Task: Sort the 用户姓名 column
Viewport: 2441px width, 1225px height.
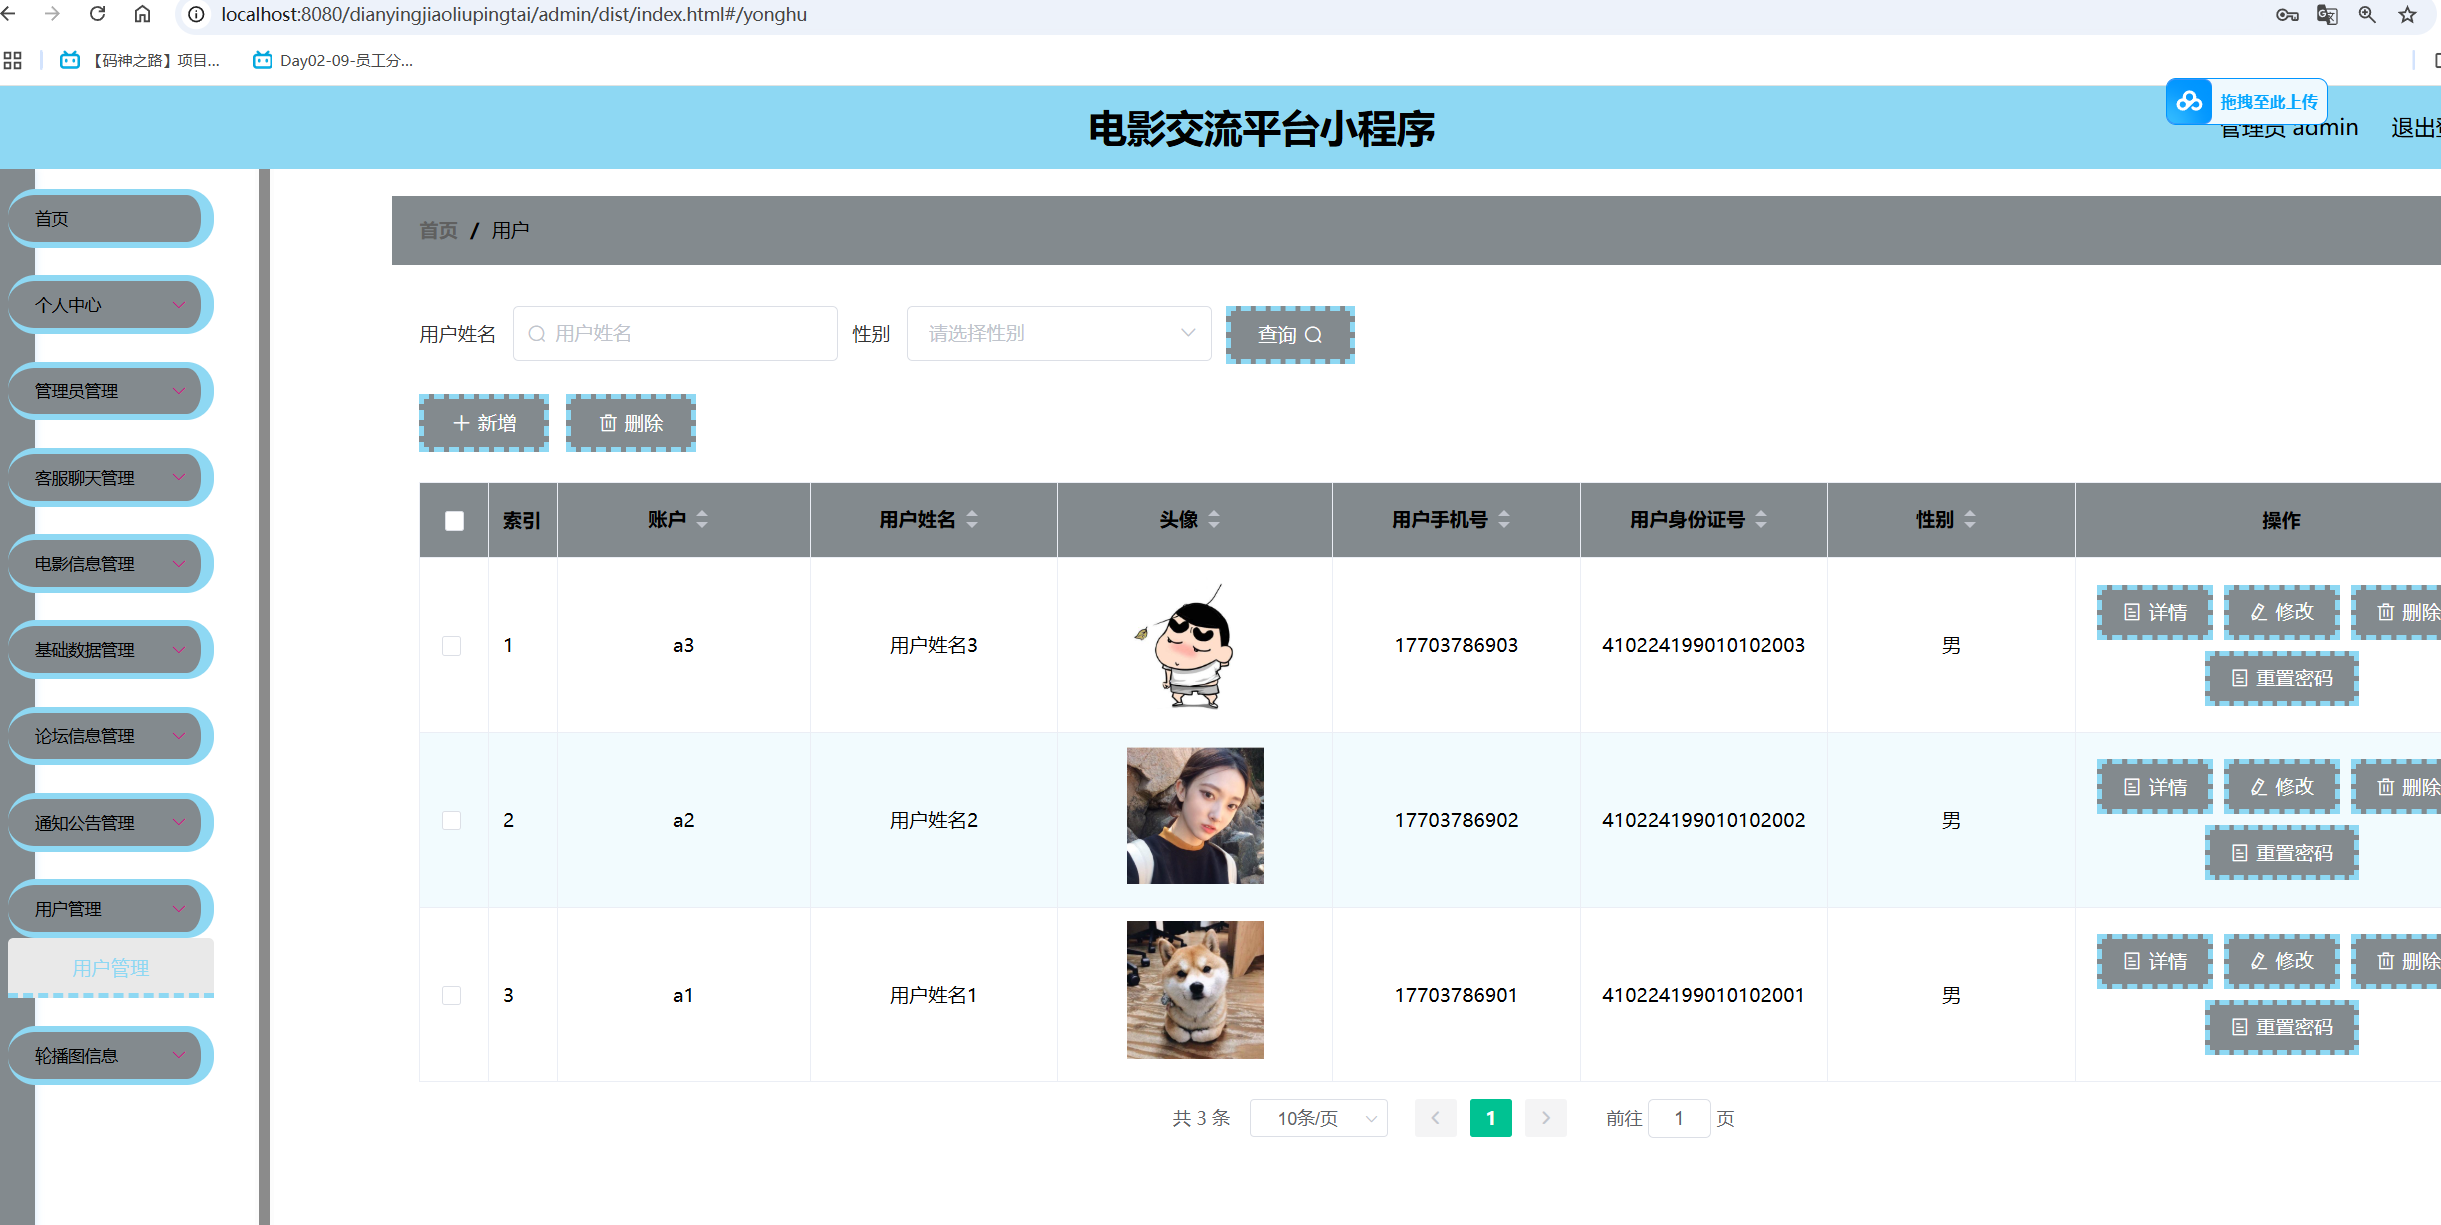Action: point(972,519)
